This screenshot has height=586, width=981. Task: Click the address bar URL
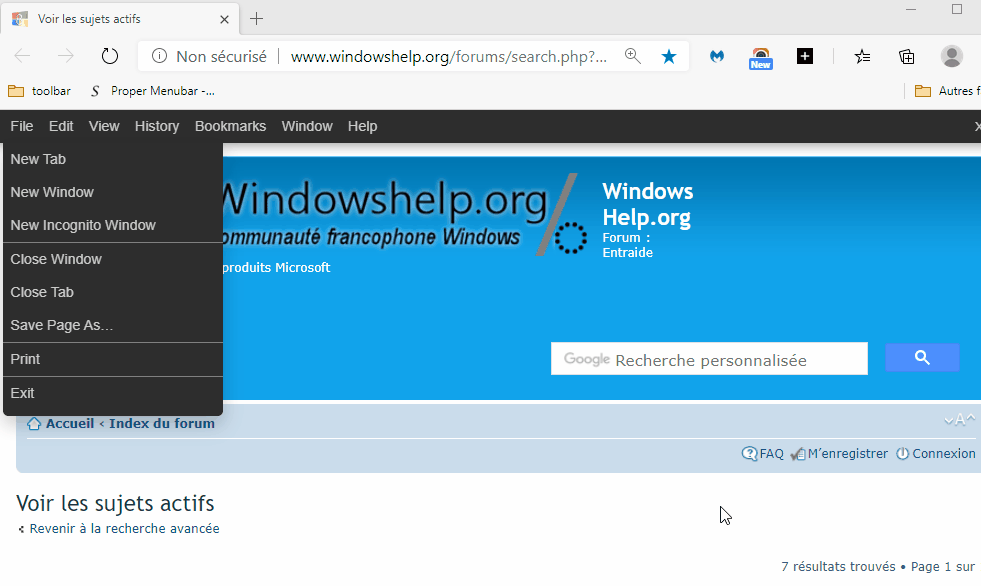[449, 57]
